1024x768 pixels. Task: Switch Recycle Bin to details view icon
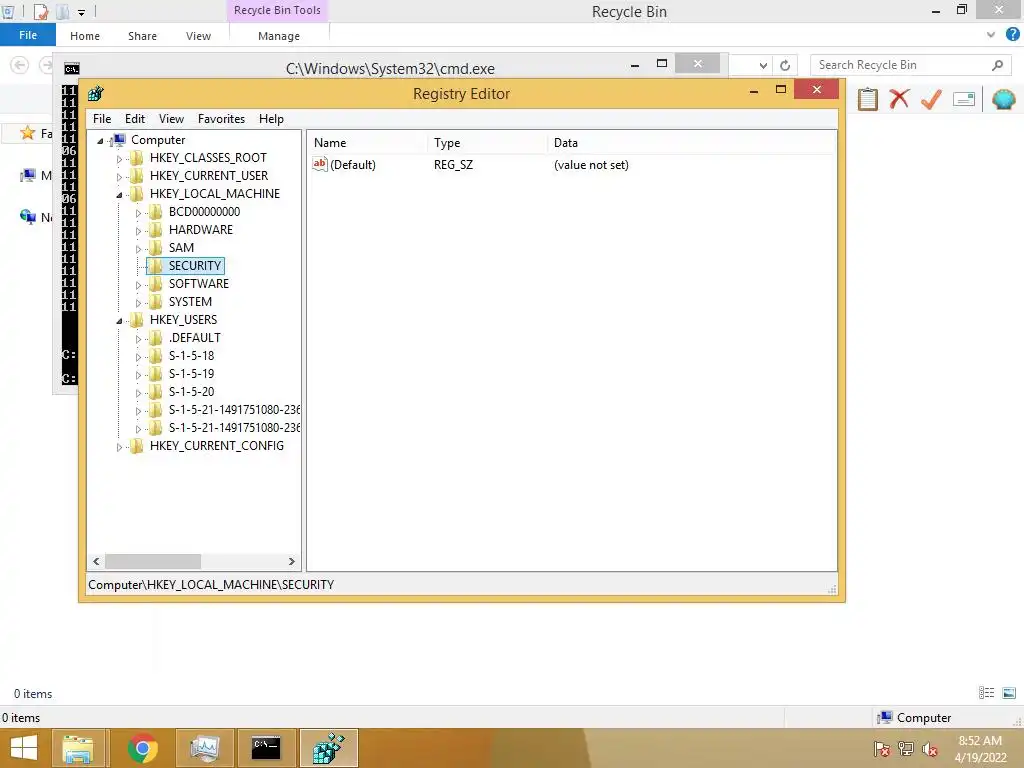(986, 693)
